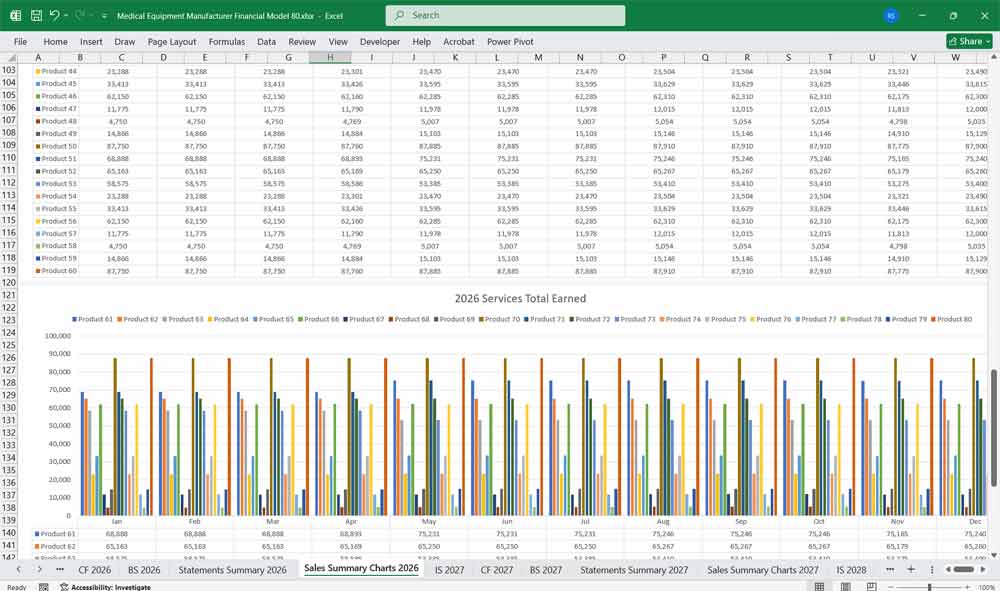Add a new sheet with plus icon
The image size is (1000, 591).
(x=910, y=569)
